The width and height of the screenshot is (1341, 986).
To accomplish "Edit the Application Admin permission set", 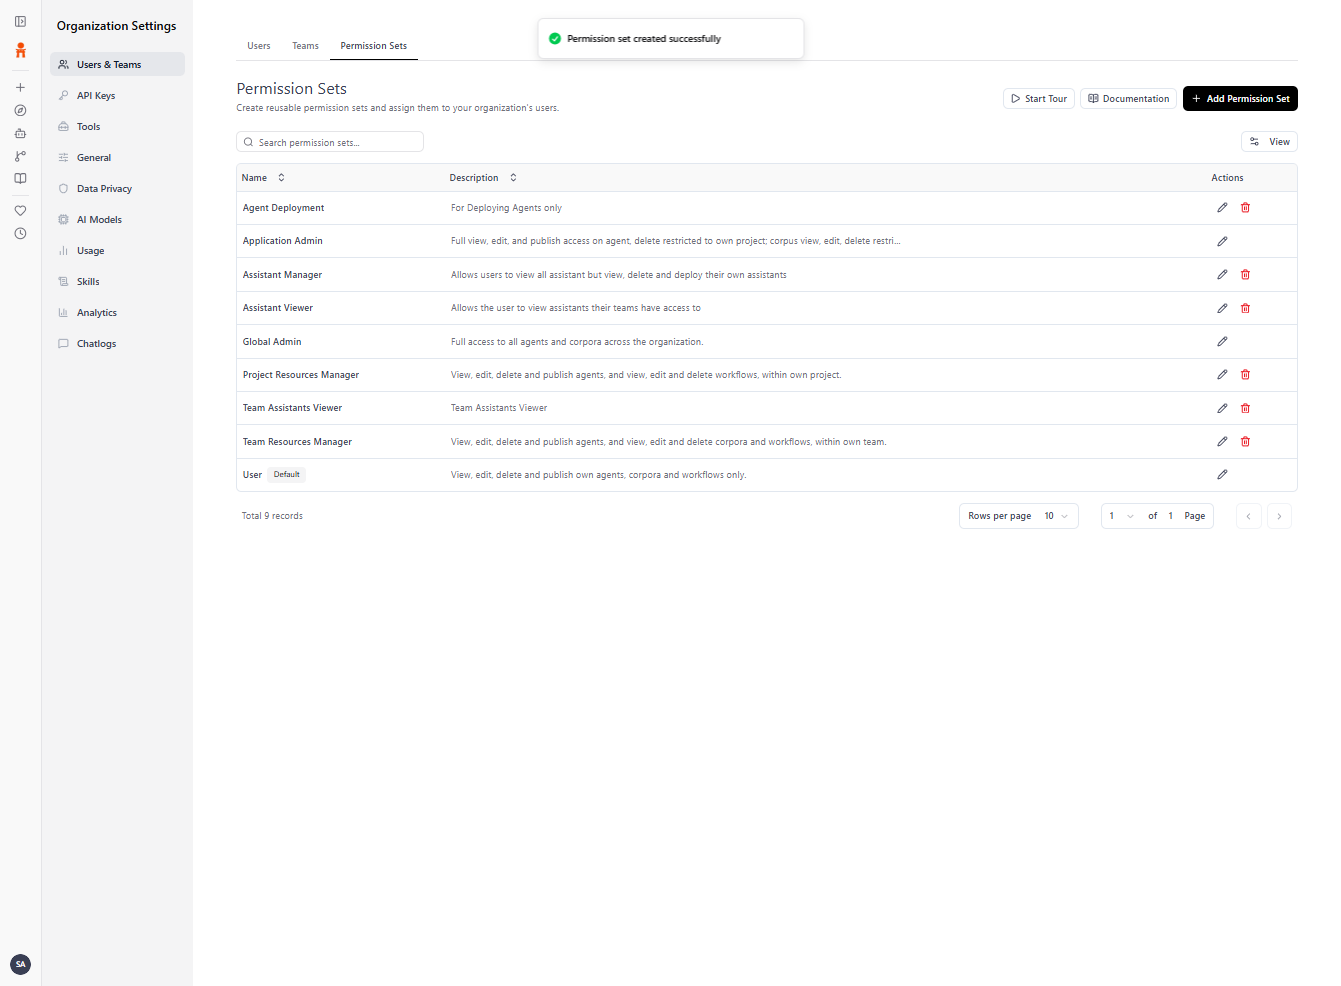I will [1222, 241].
